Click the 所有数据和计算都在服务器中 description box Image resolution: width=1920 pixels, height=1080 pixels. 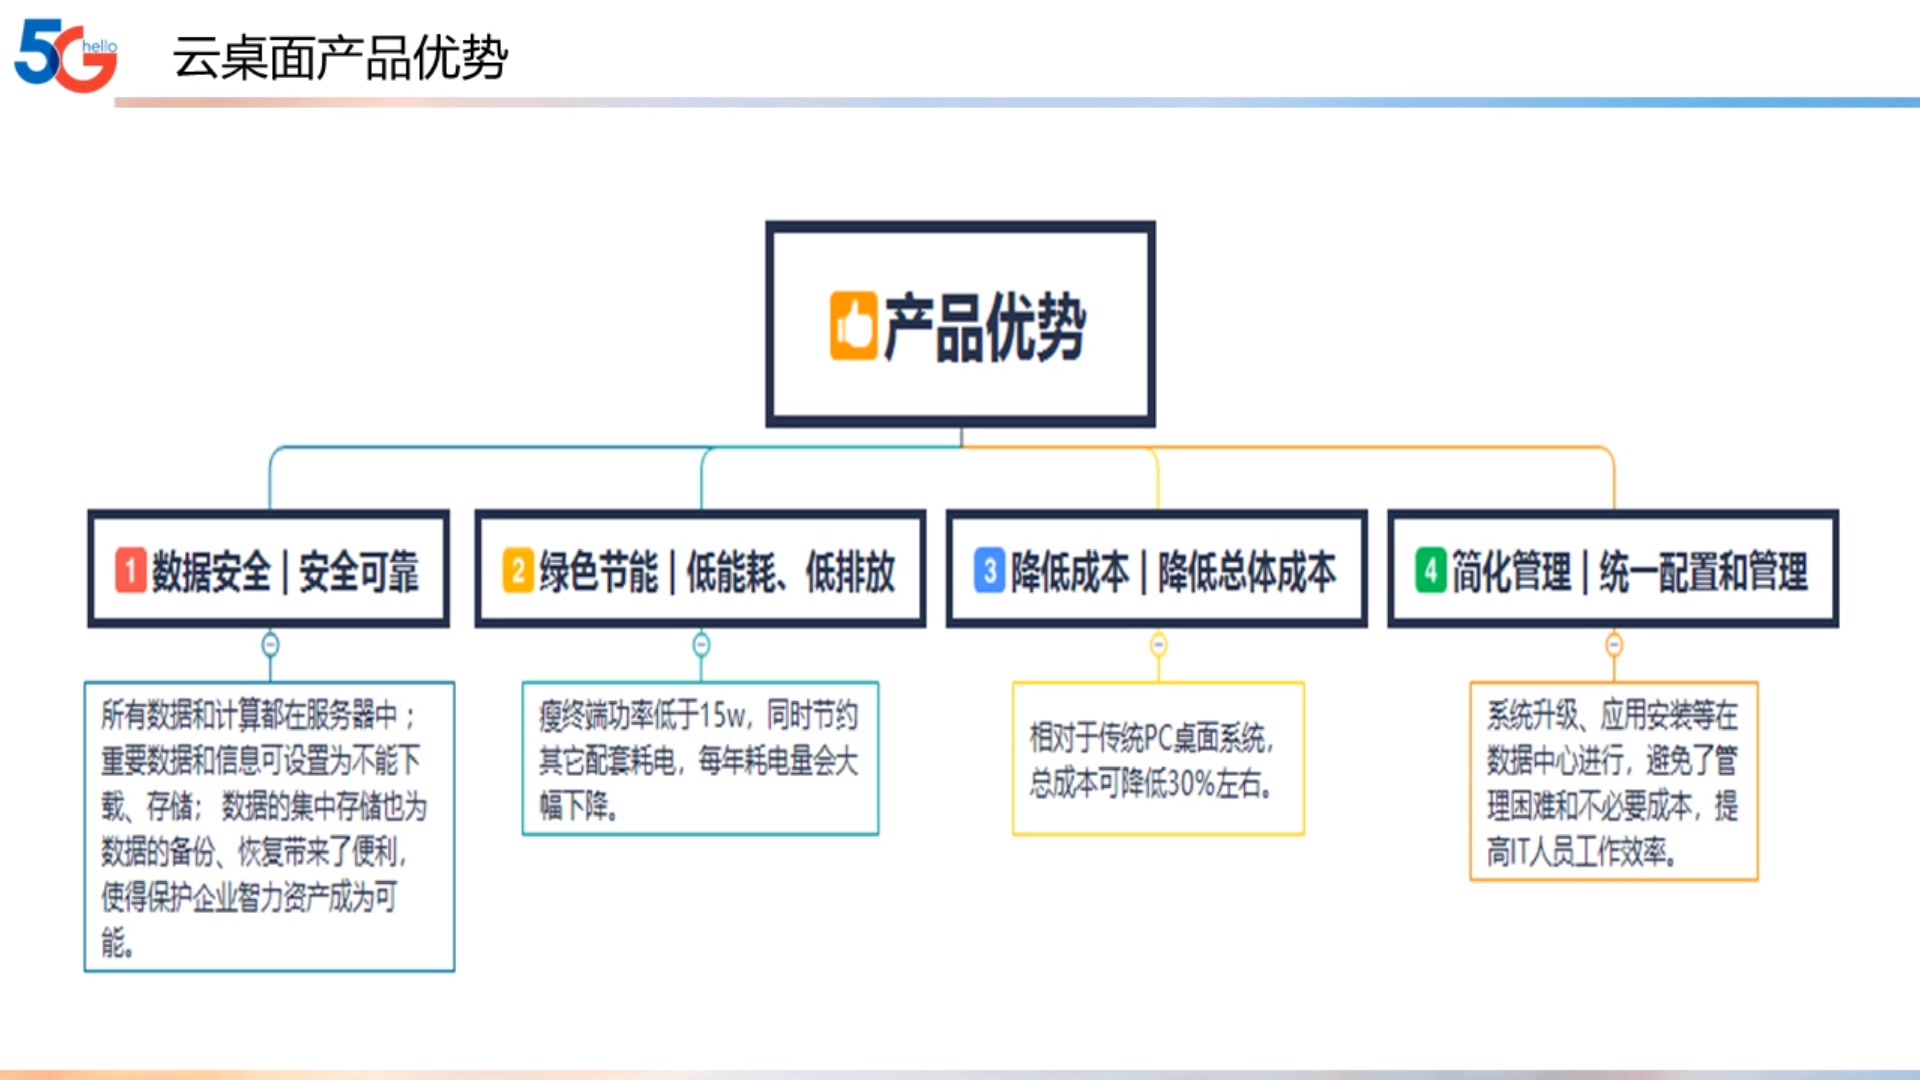[x=269, y=826]
